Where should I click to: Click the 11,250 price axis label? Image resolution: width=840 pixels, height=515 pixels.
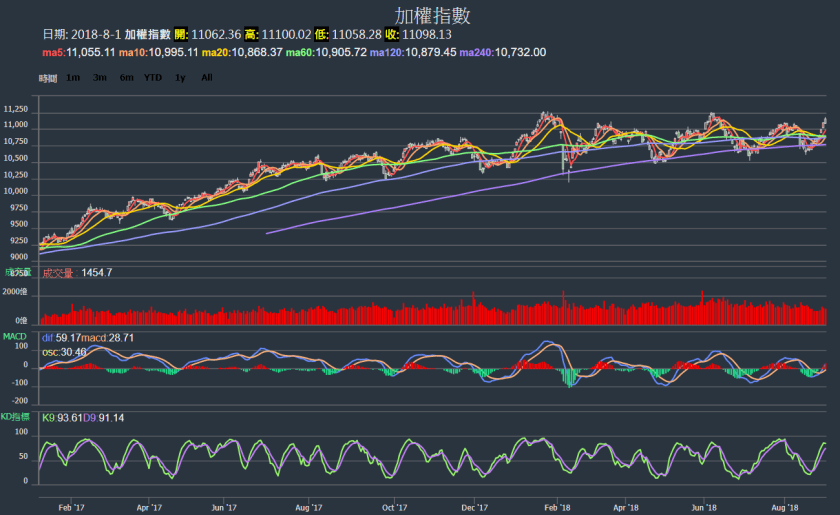coord(15,109)
